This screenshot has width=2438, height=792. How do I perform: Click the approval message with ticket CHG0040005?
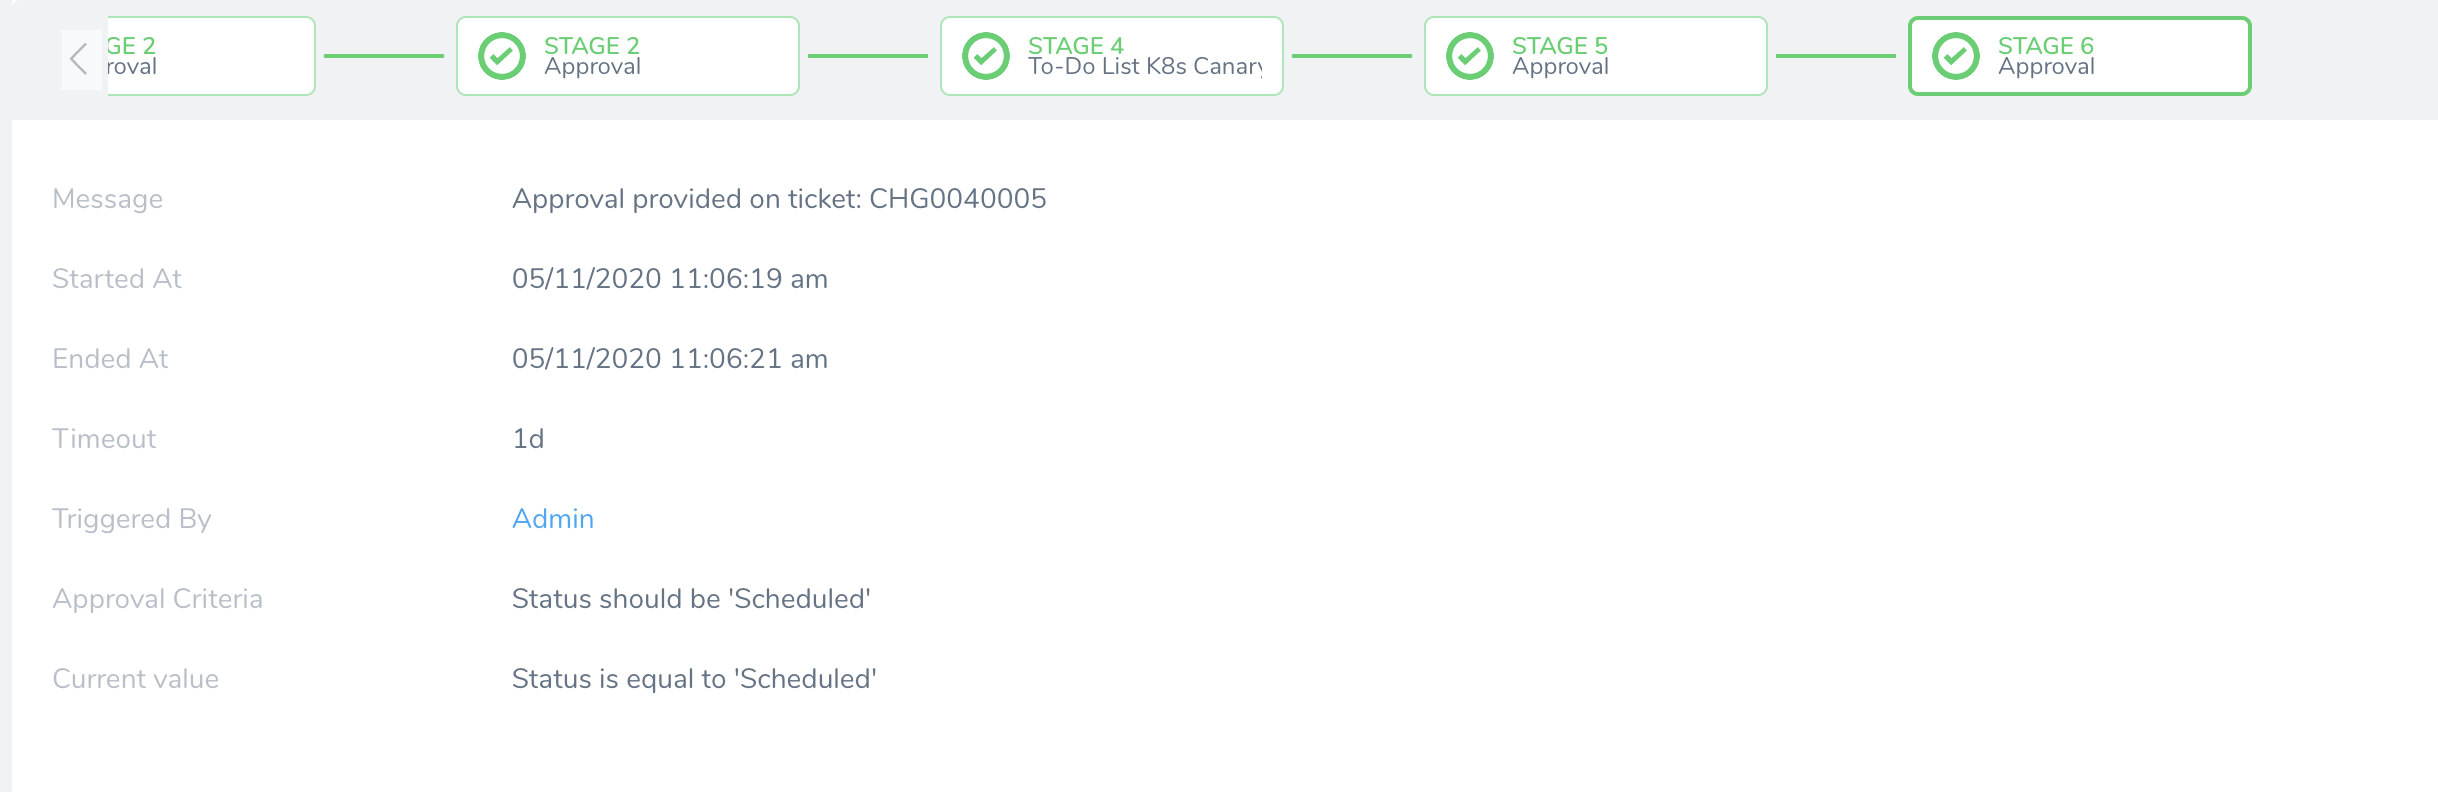point(779,199)
